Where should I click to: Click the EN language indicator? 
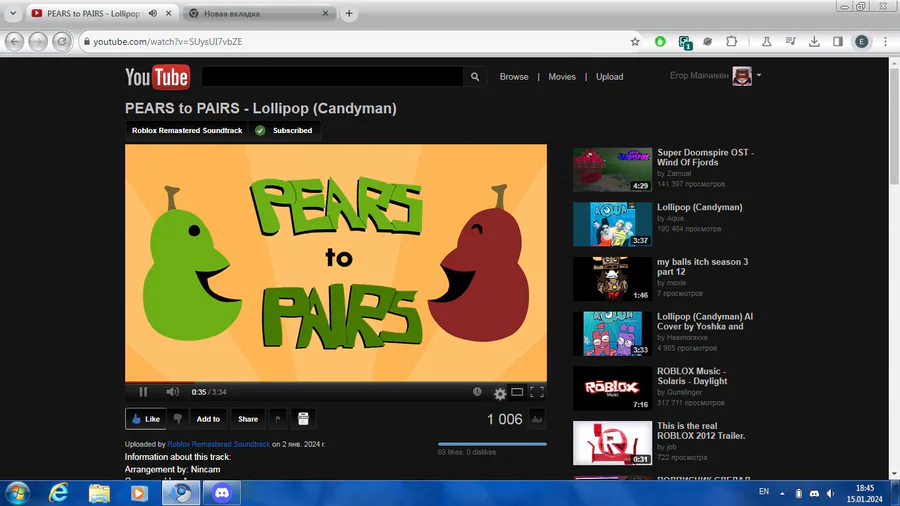[763, 492]
